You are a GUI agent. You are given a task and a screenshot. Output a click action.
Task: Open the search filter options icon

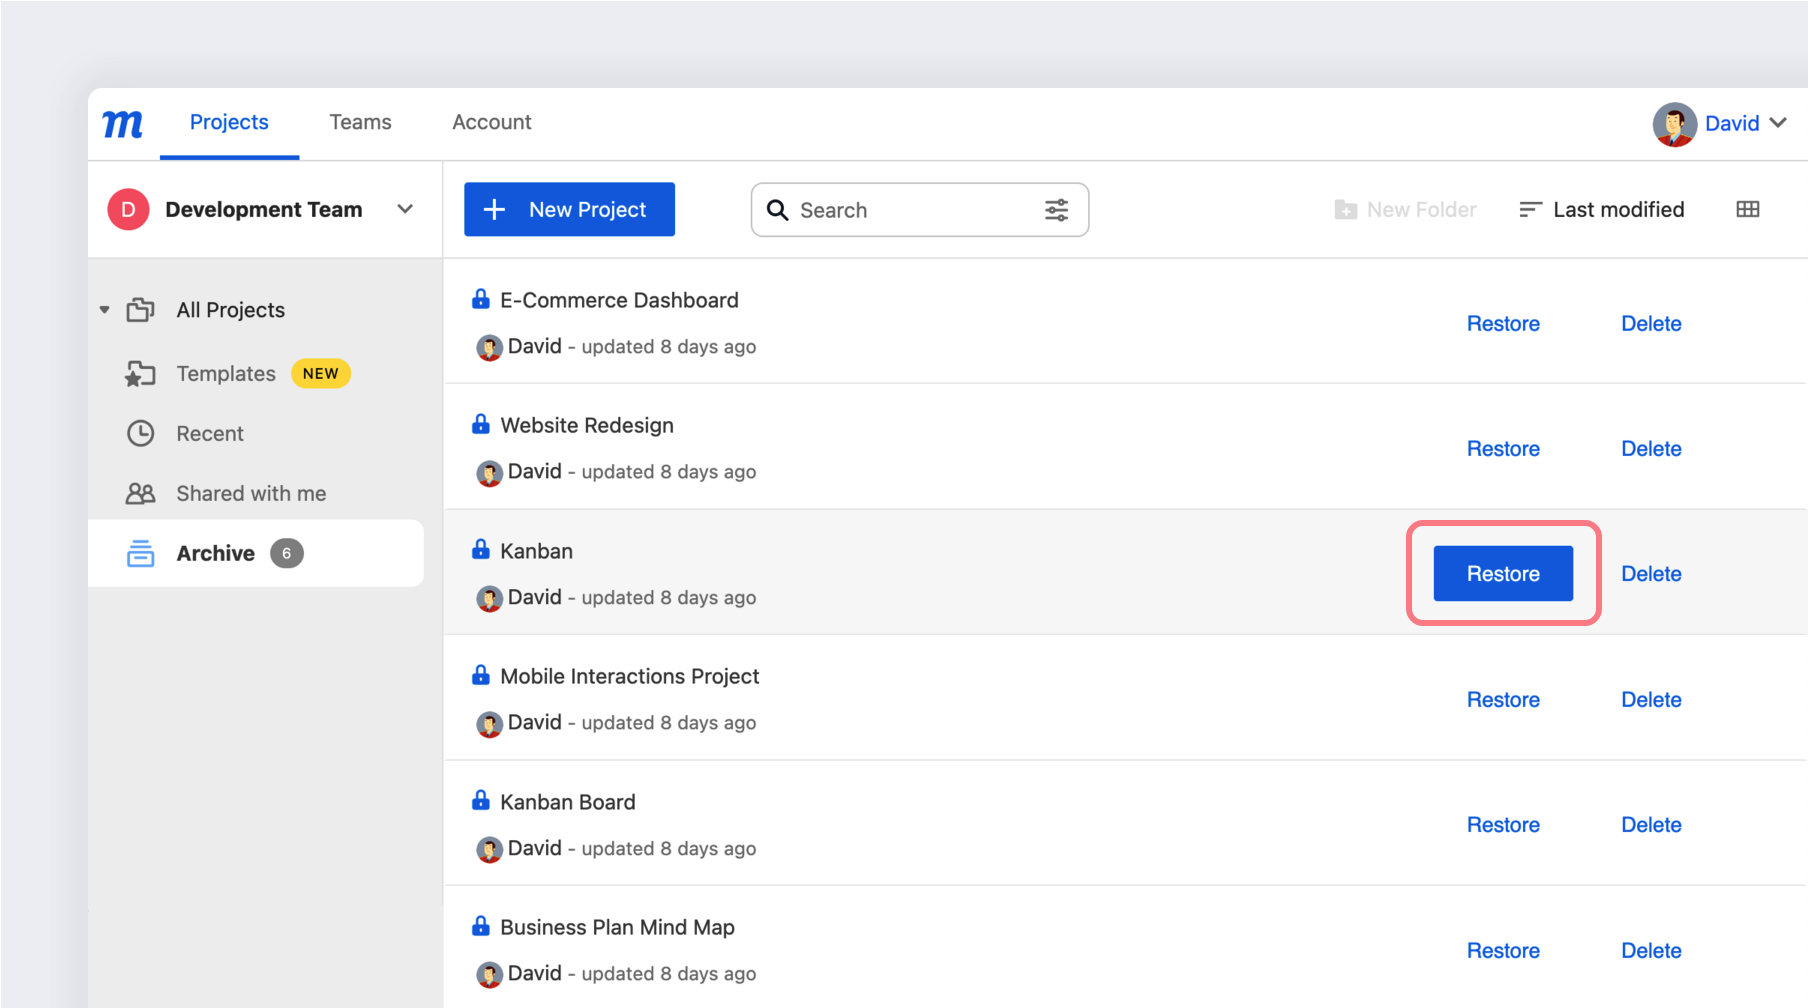click(x=1056, y=210)
